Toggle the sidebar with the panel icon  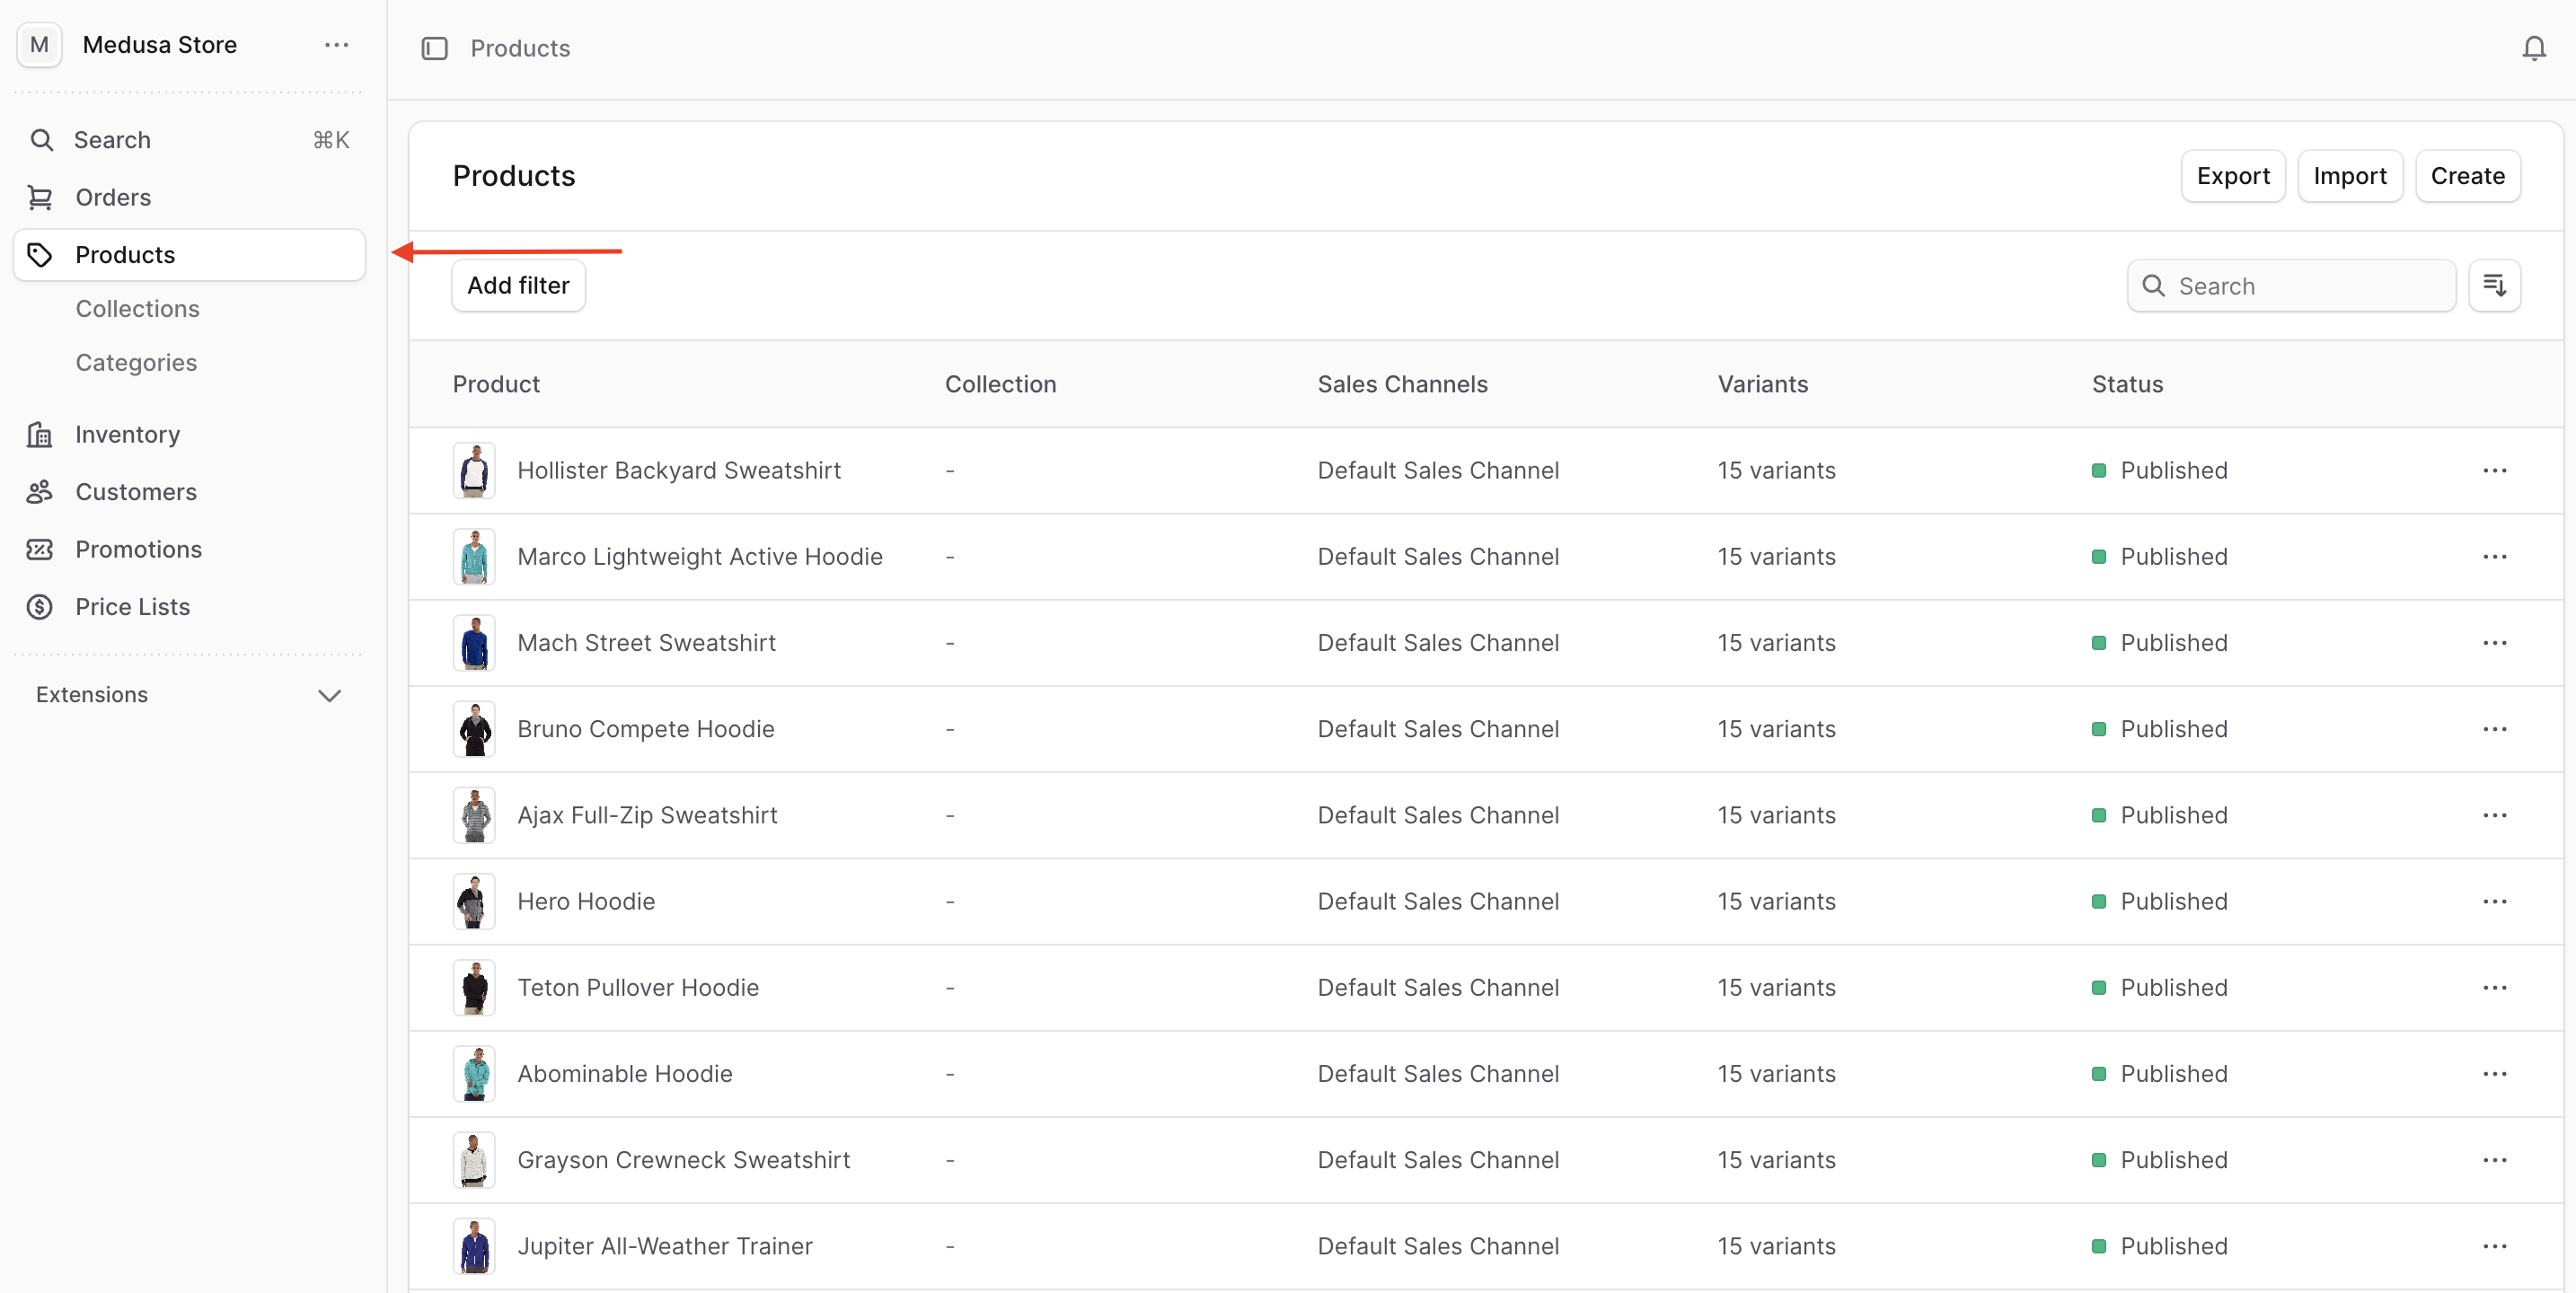tap(435, 47)
